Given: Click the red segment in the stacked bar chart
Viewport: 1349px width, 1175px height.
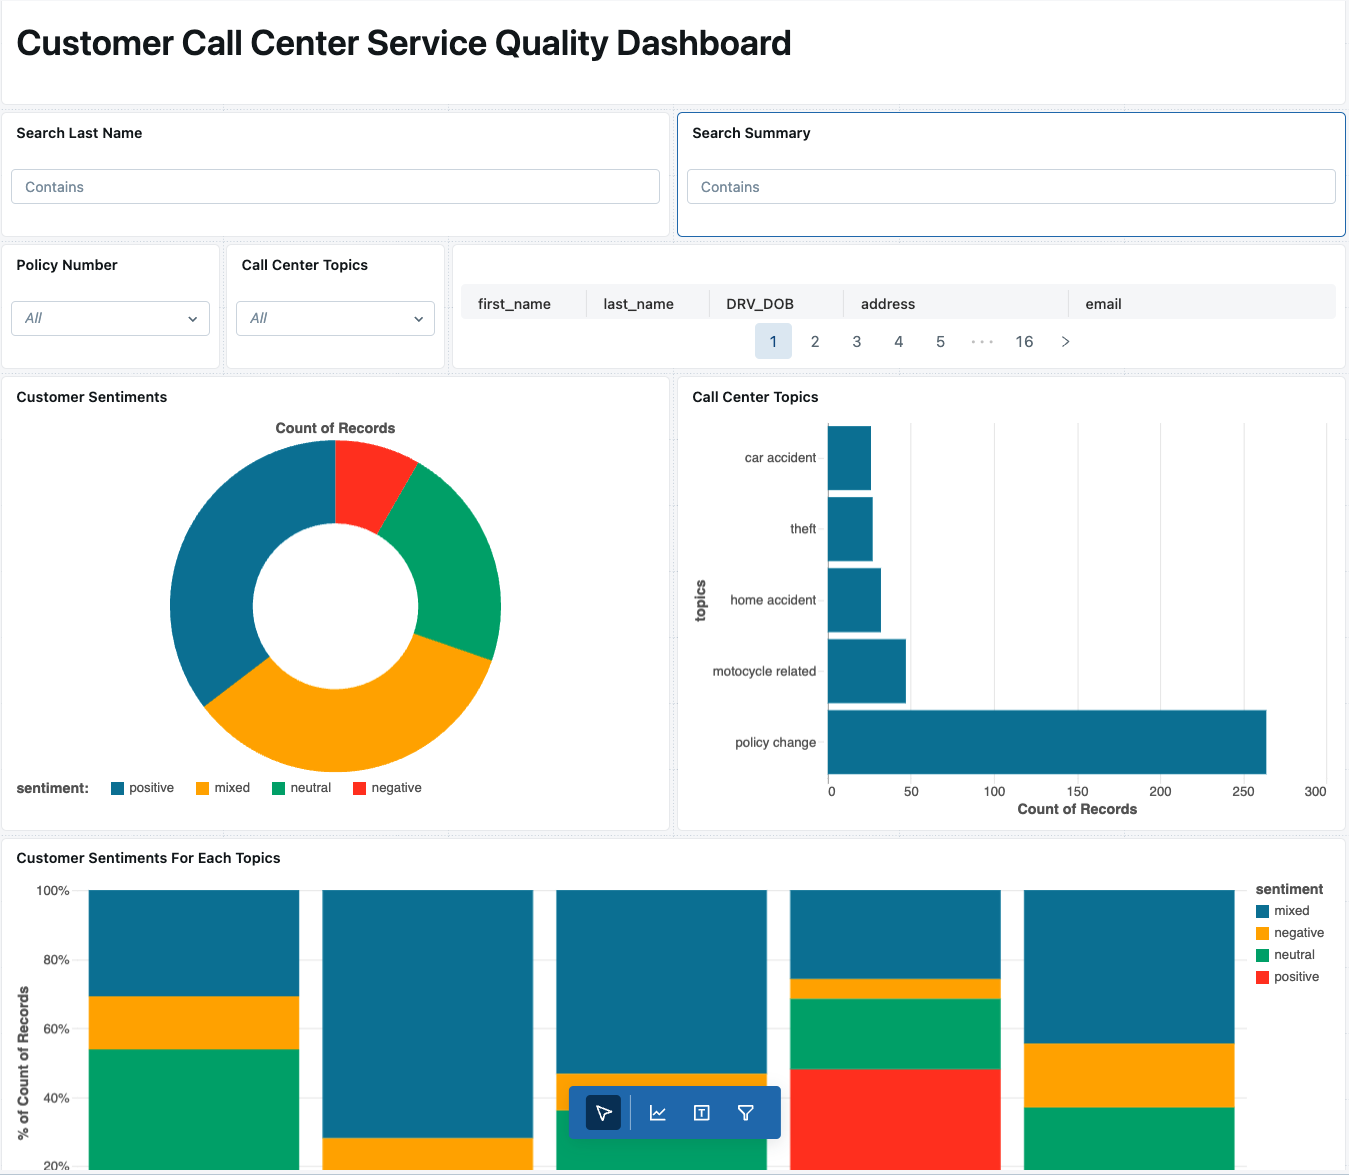Looking at the screenshot, I should click(x=895, y=1118).
